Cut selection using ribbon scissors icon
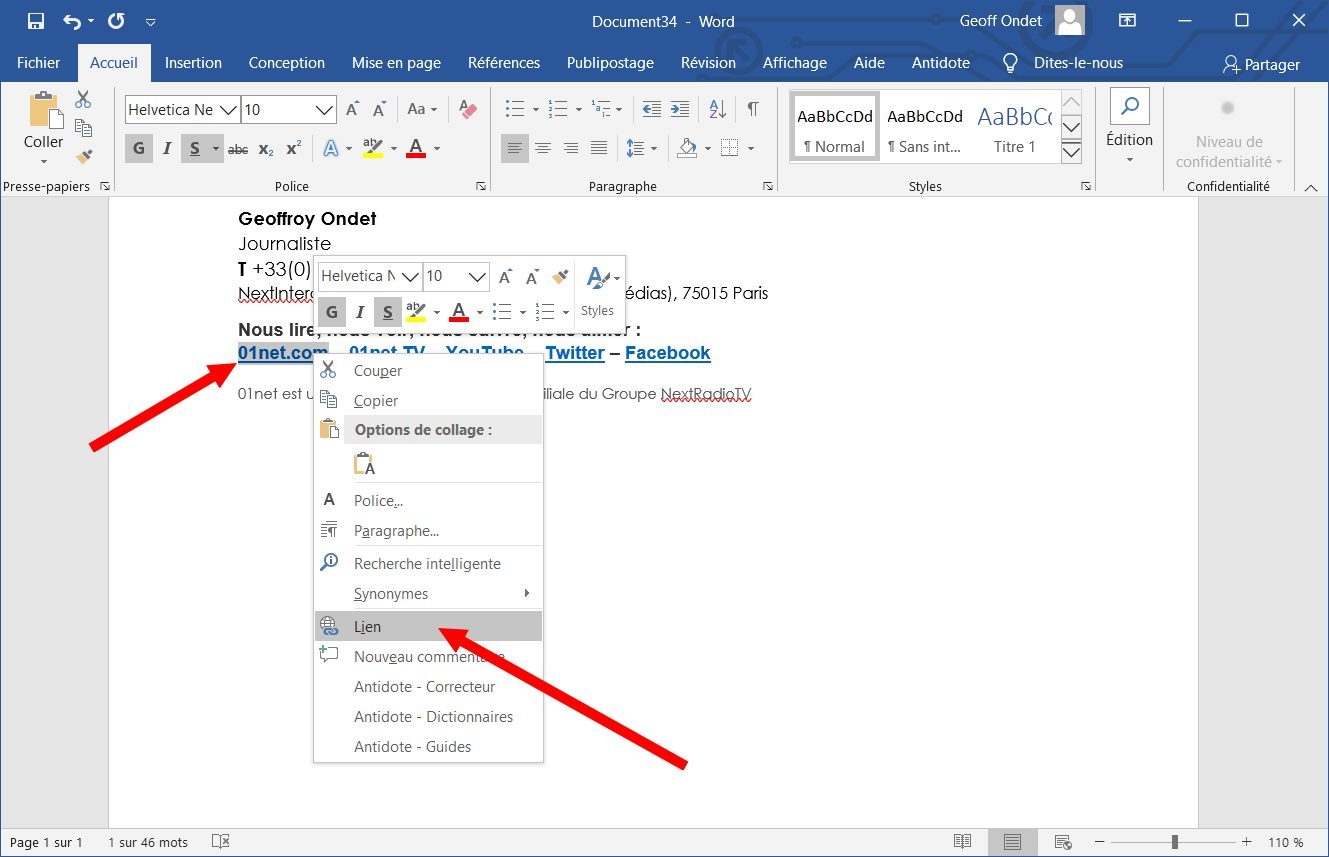 83,100
